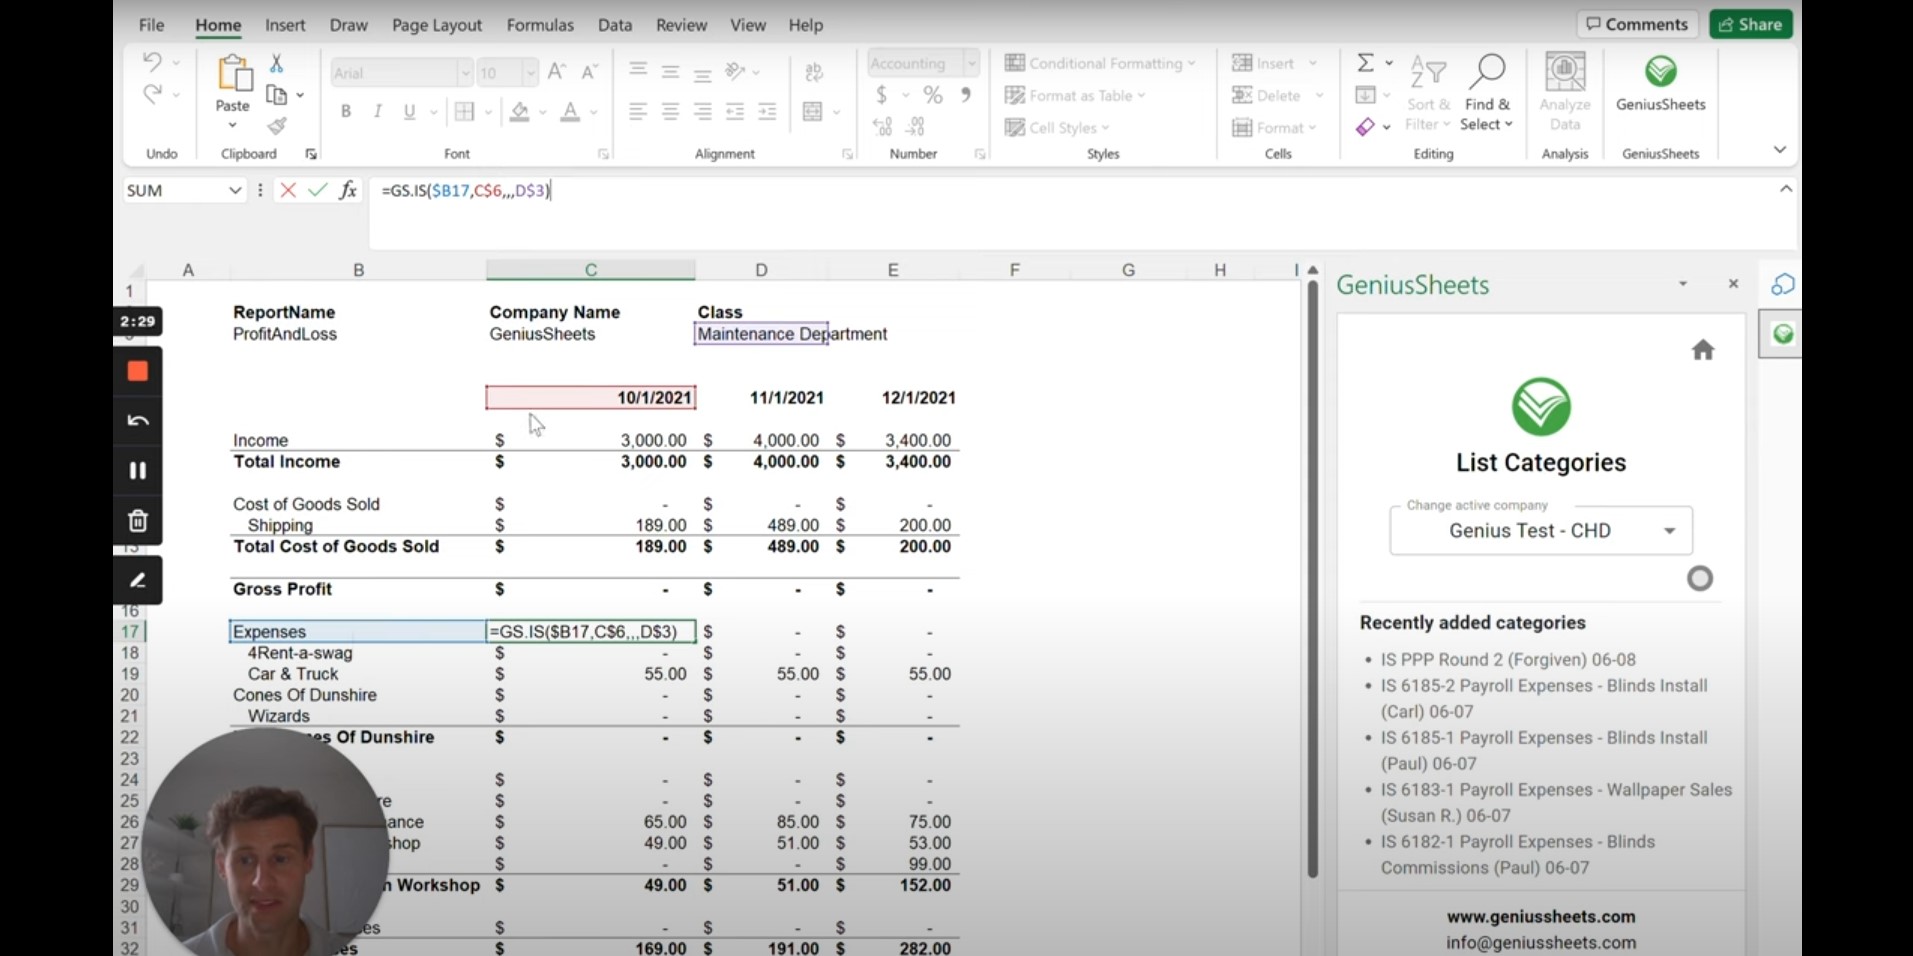Select the pen annotation tool in recorder
This screenshot has width=1913, height=956.
138,580
